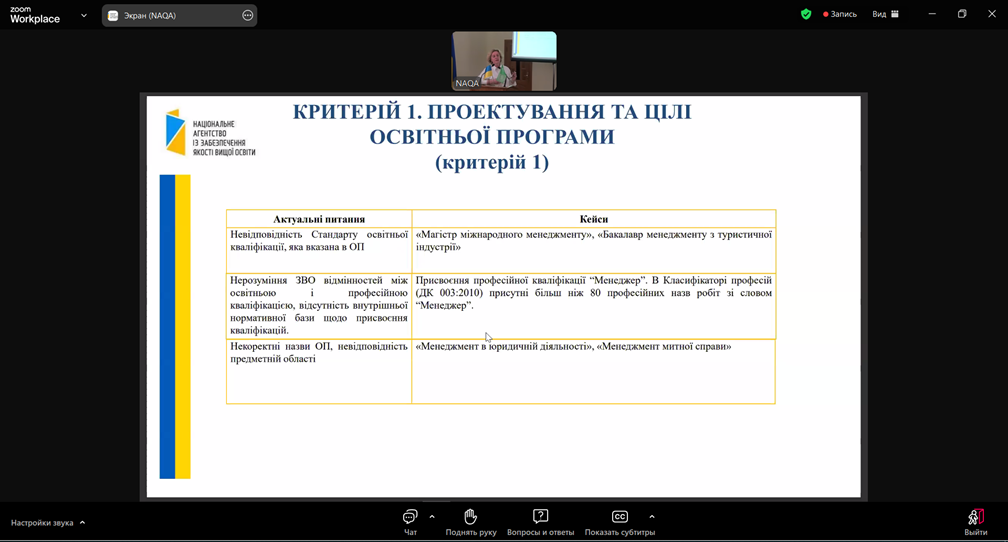
Task: Click cell starting Нерозуміння ЗВО відмінностей
Action: pyautogui.click(x=319, y=305)
